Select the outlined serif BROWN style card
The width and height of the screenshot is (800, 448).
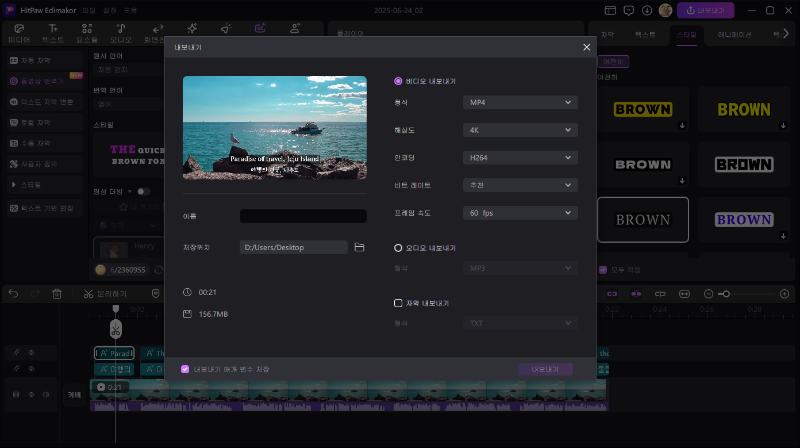pos(643,220)
